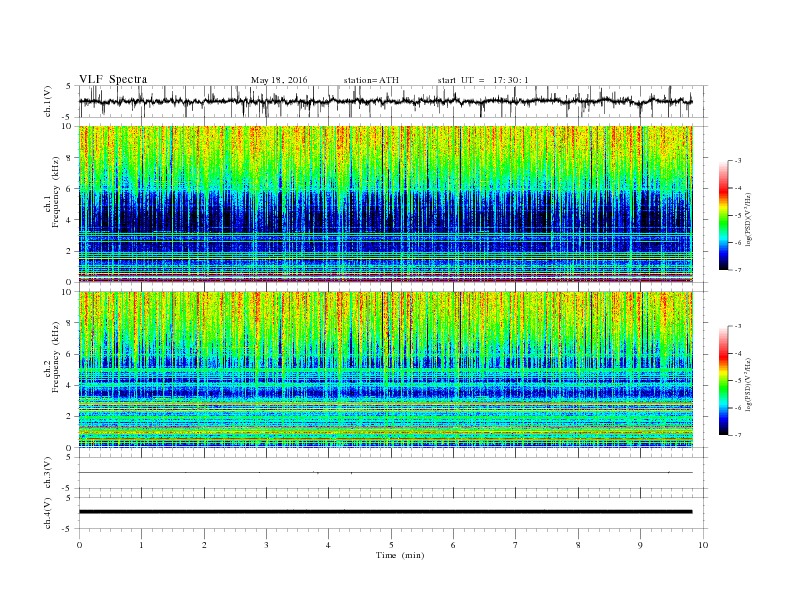Click the "ch.1(V)" waveform axis label

(x=48, y=101)
